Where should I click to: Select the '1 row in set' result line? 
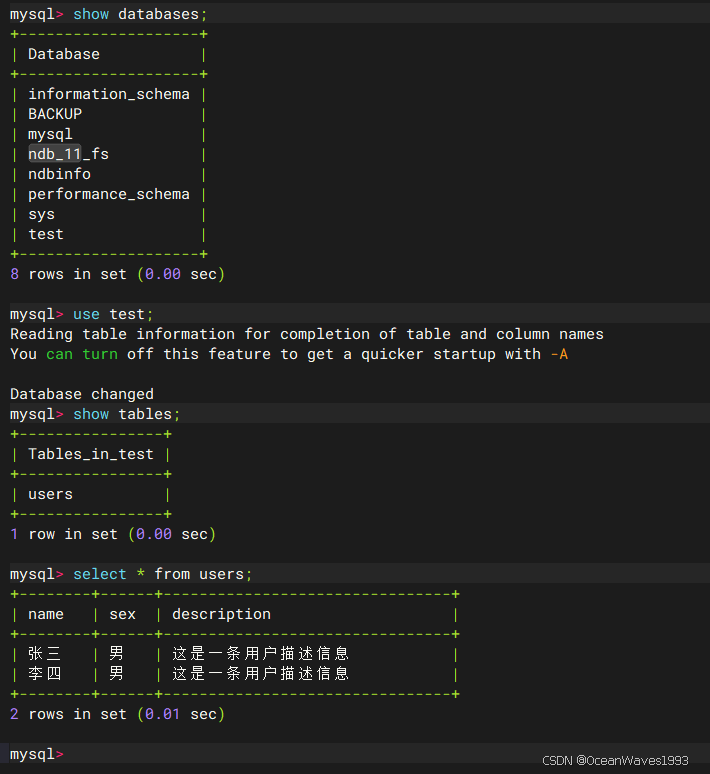click(x=113, y=534)
